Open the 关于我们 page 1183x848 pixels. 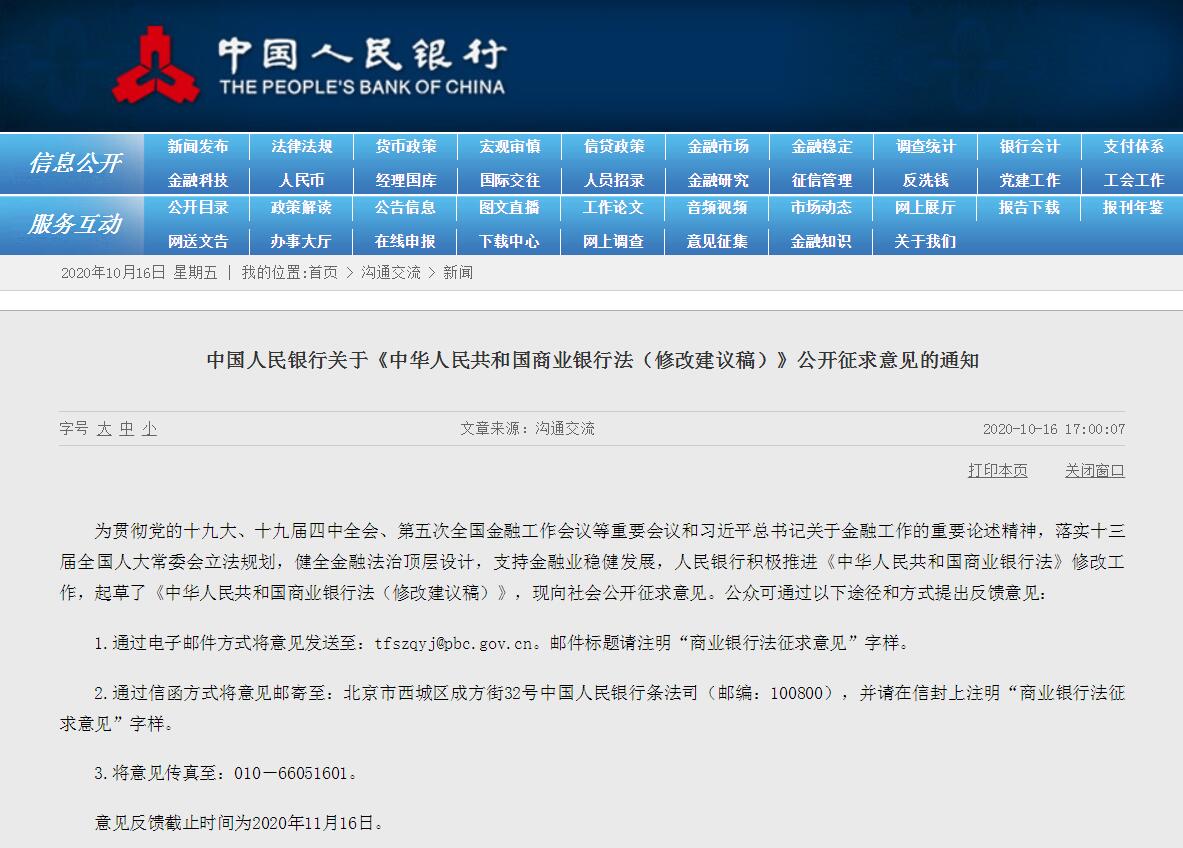coord(926,241)
